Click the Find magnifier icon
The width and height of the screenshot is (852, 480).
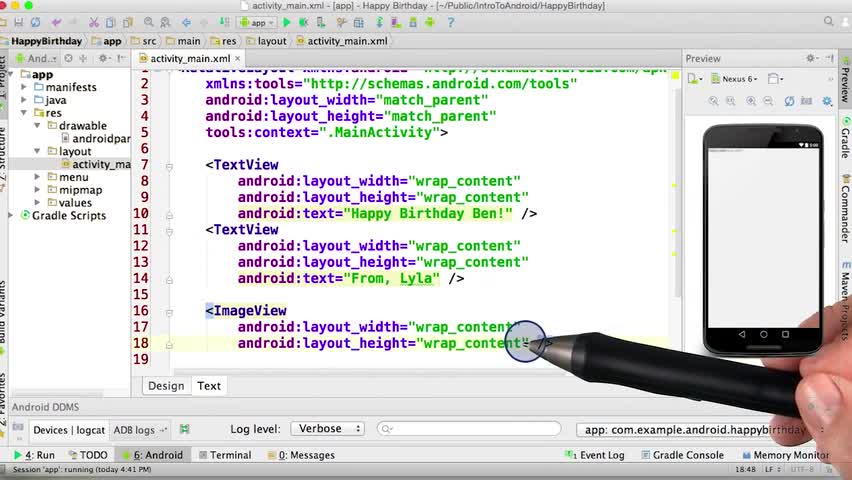click(x=148, y=22)
